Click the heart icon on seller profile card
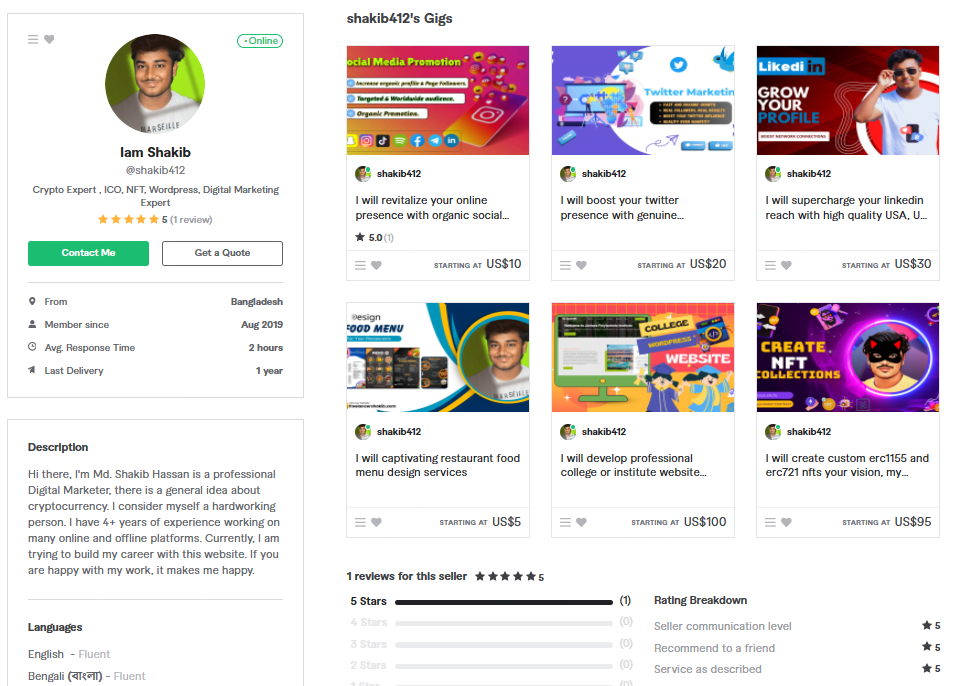 [49, 40]
